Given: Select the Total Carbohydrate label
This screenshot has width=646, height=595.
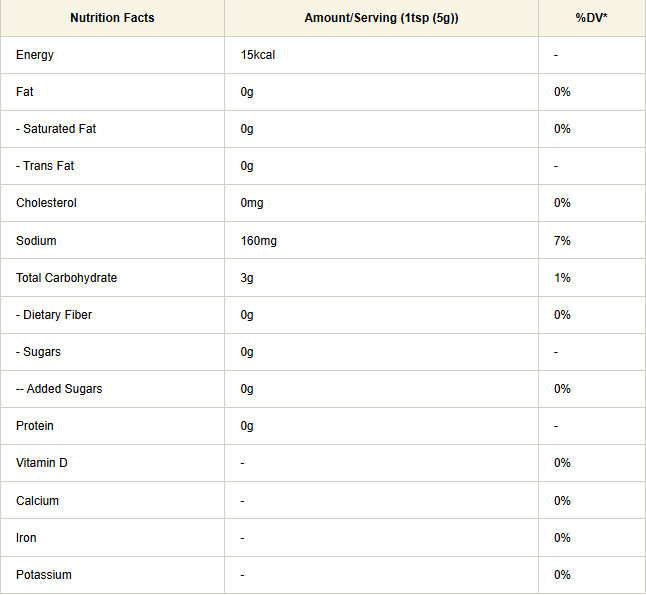Looking at the screenshot, I should coord(66,278).
